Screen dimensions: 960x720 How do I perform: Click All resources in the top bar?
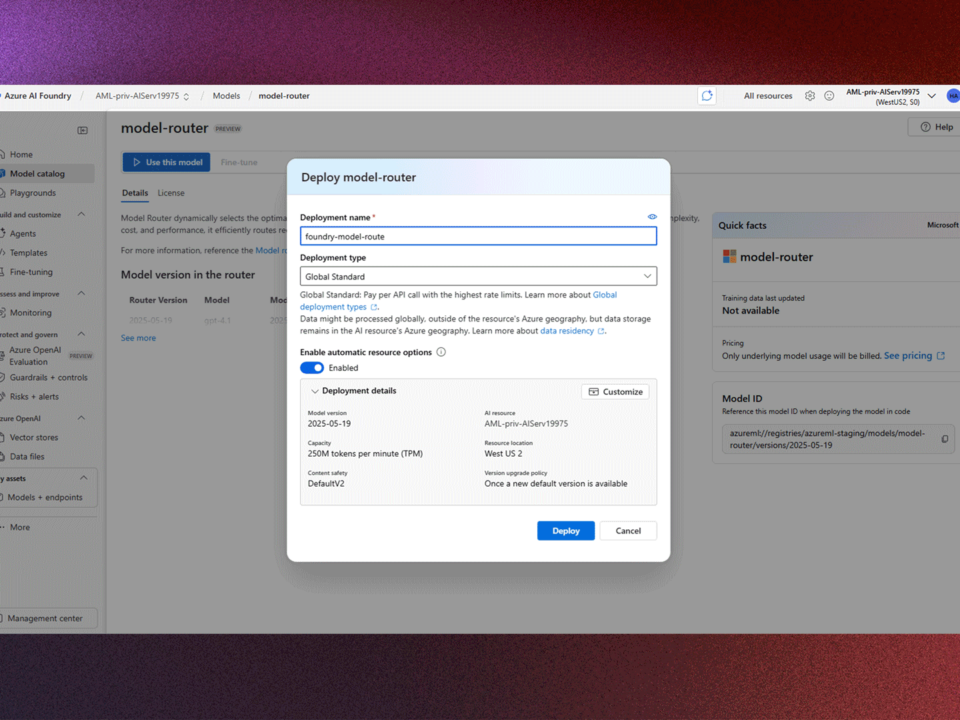tap(768, 96)
